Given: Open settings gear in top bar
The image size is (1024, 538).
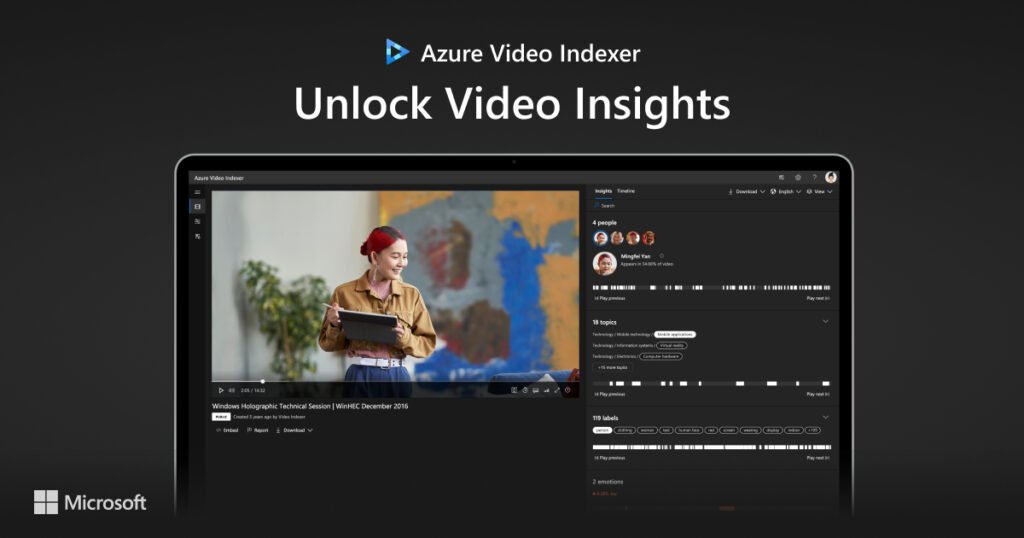Looking at the screenshot, I should pyautogui.click(x=797, y=178).
